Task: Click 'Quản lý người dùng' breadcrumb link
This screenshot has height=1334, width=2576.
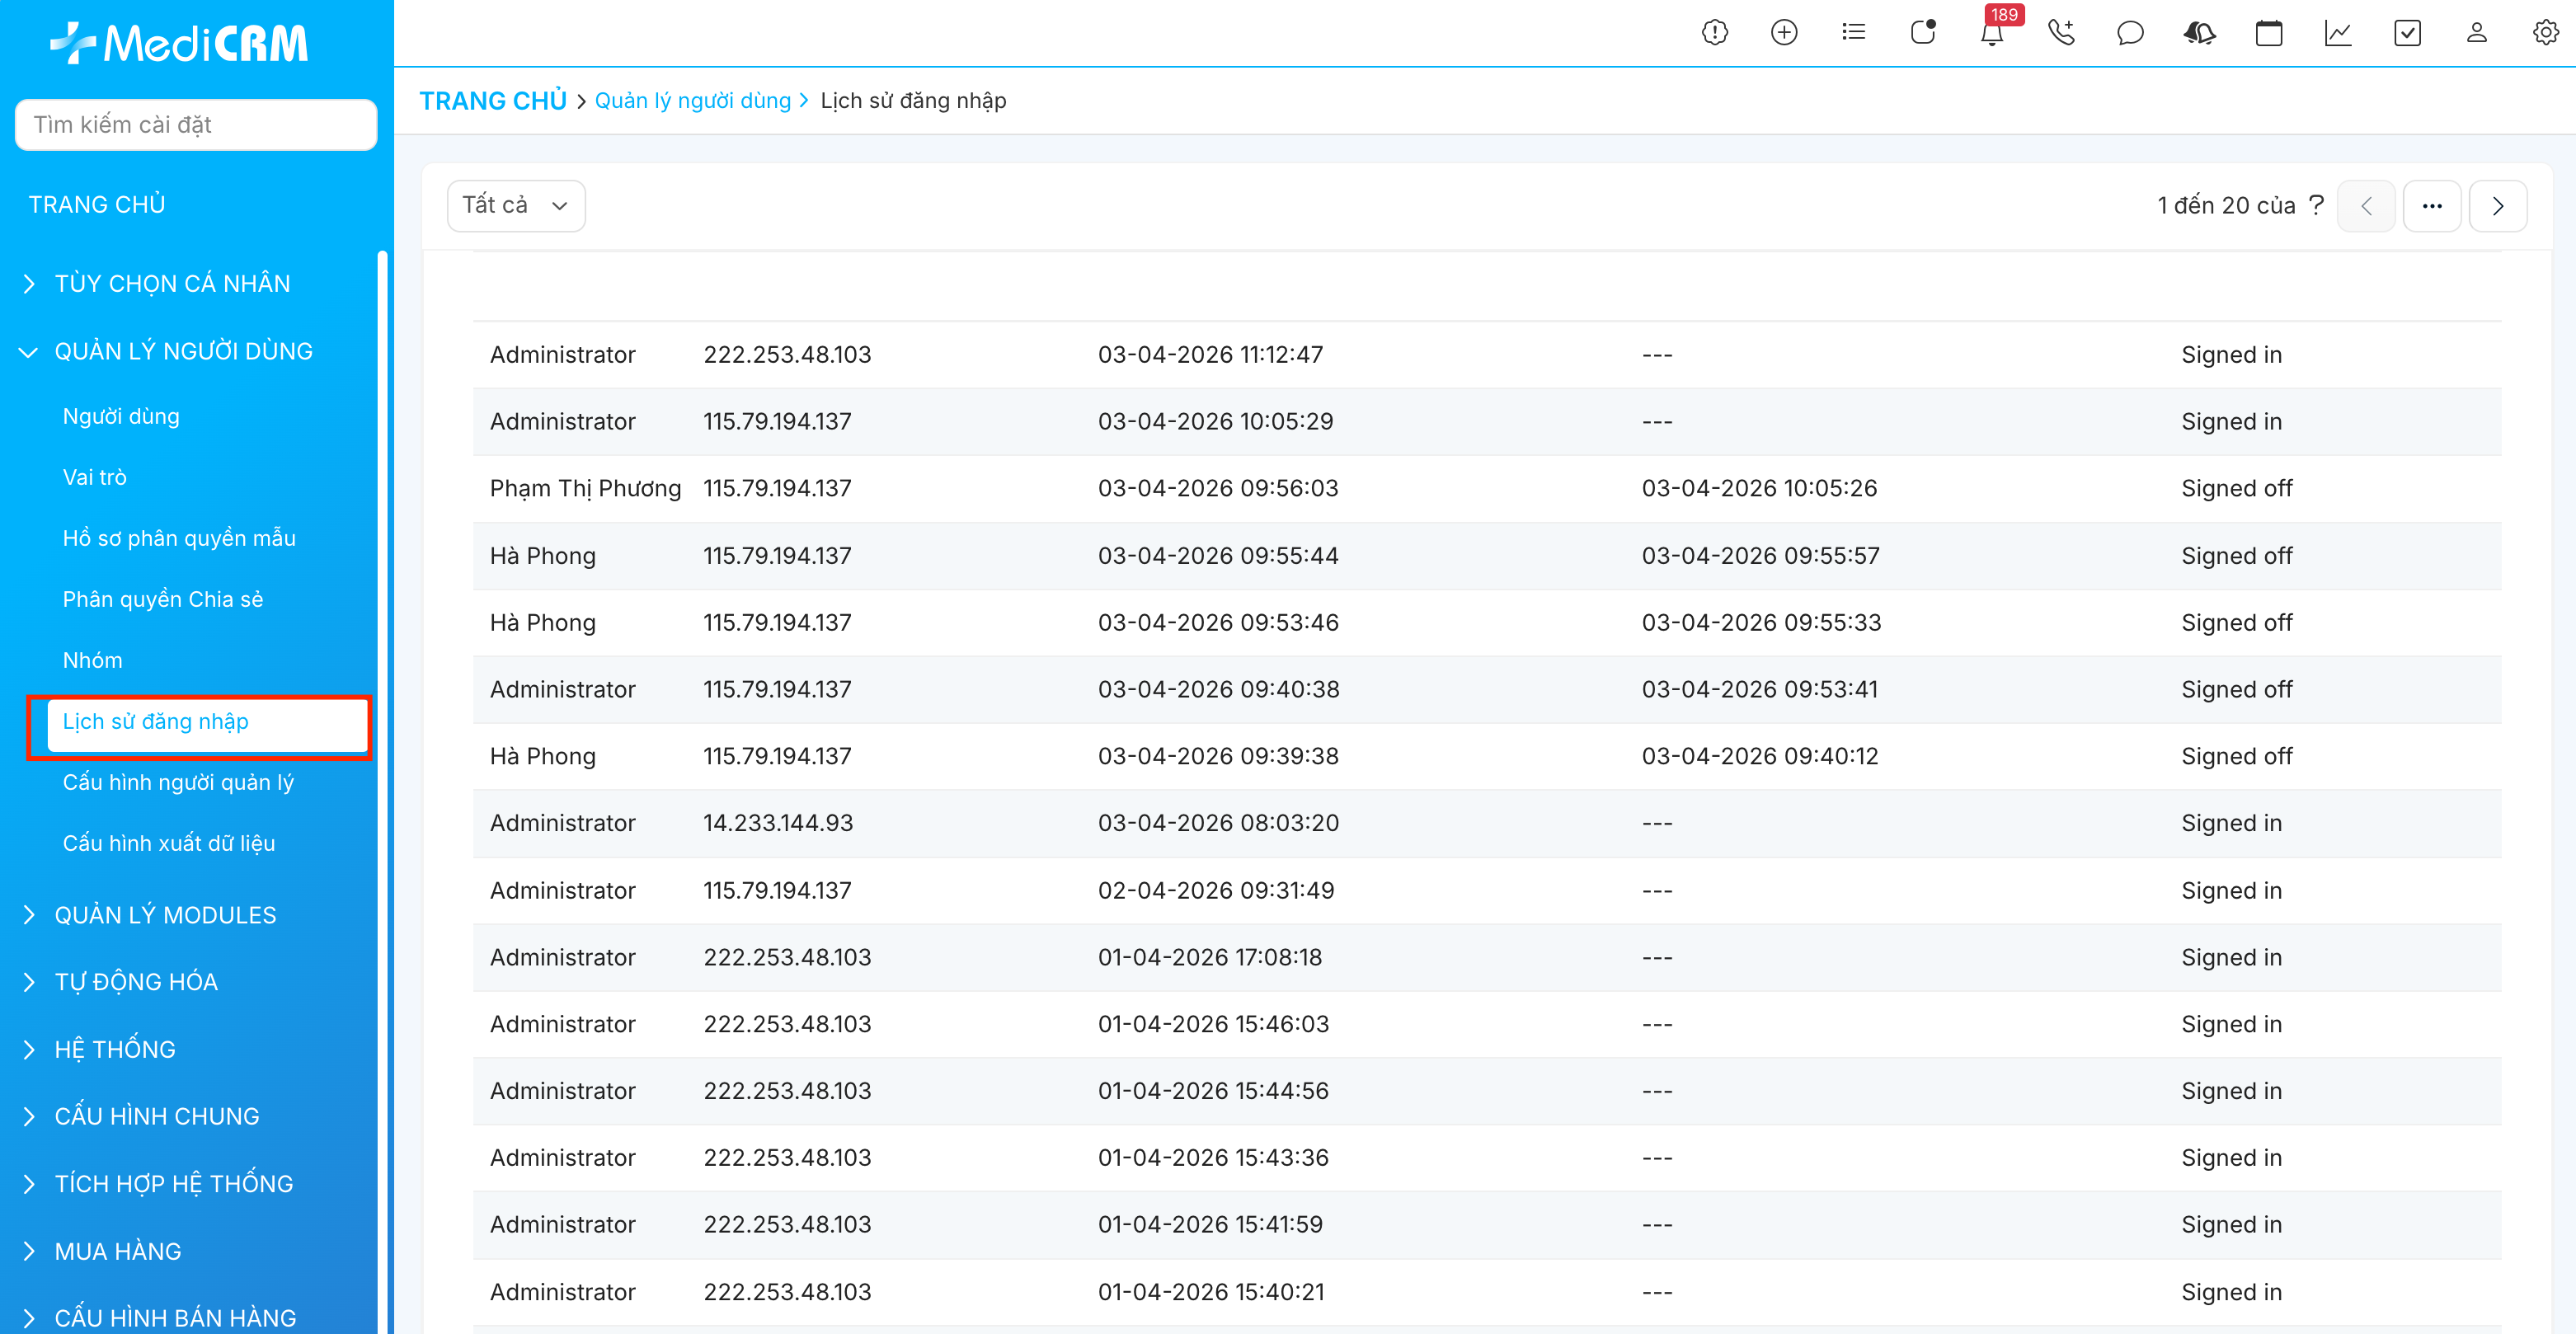Action: 692,101
